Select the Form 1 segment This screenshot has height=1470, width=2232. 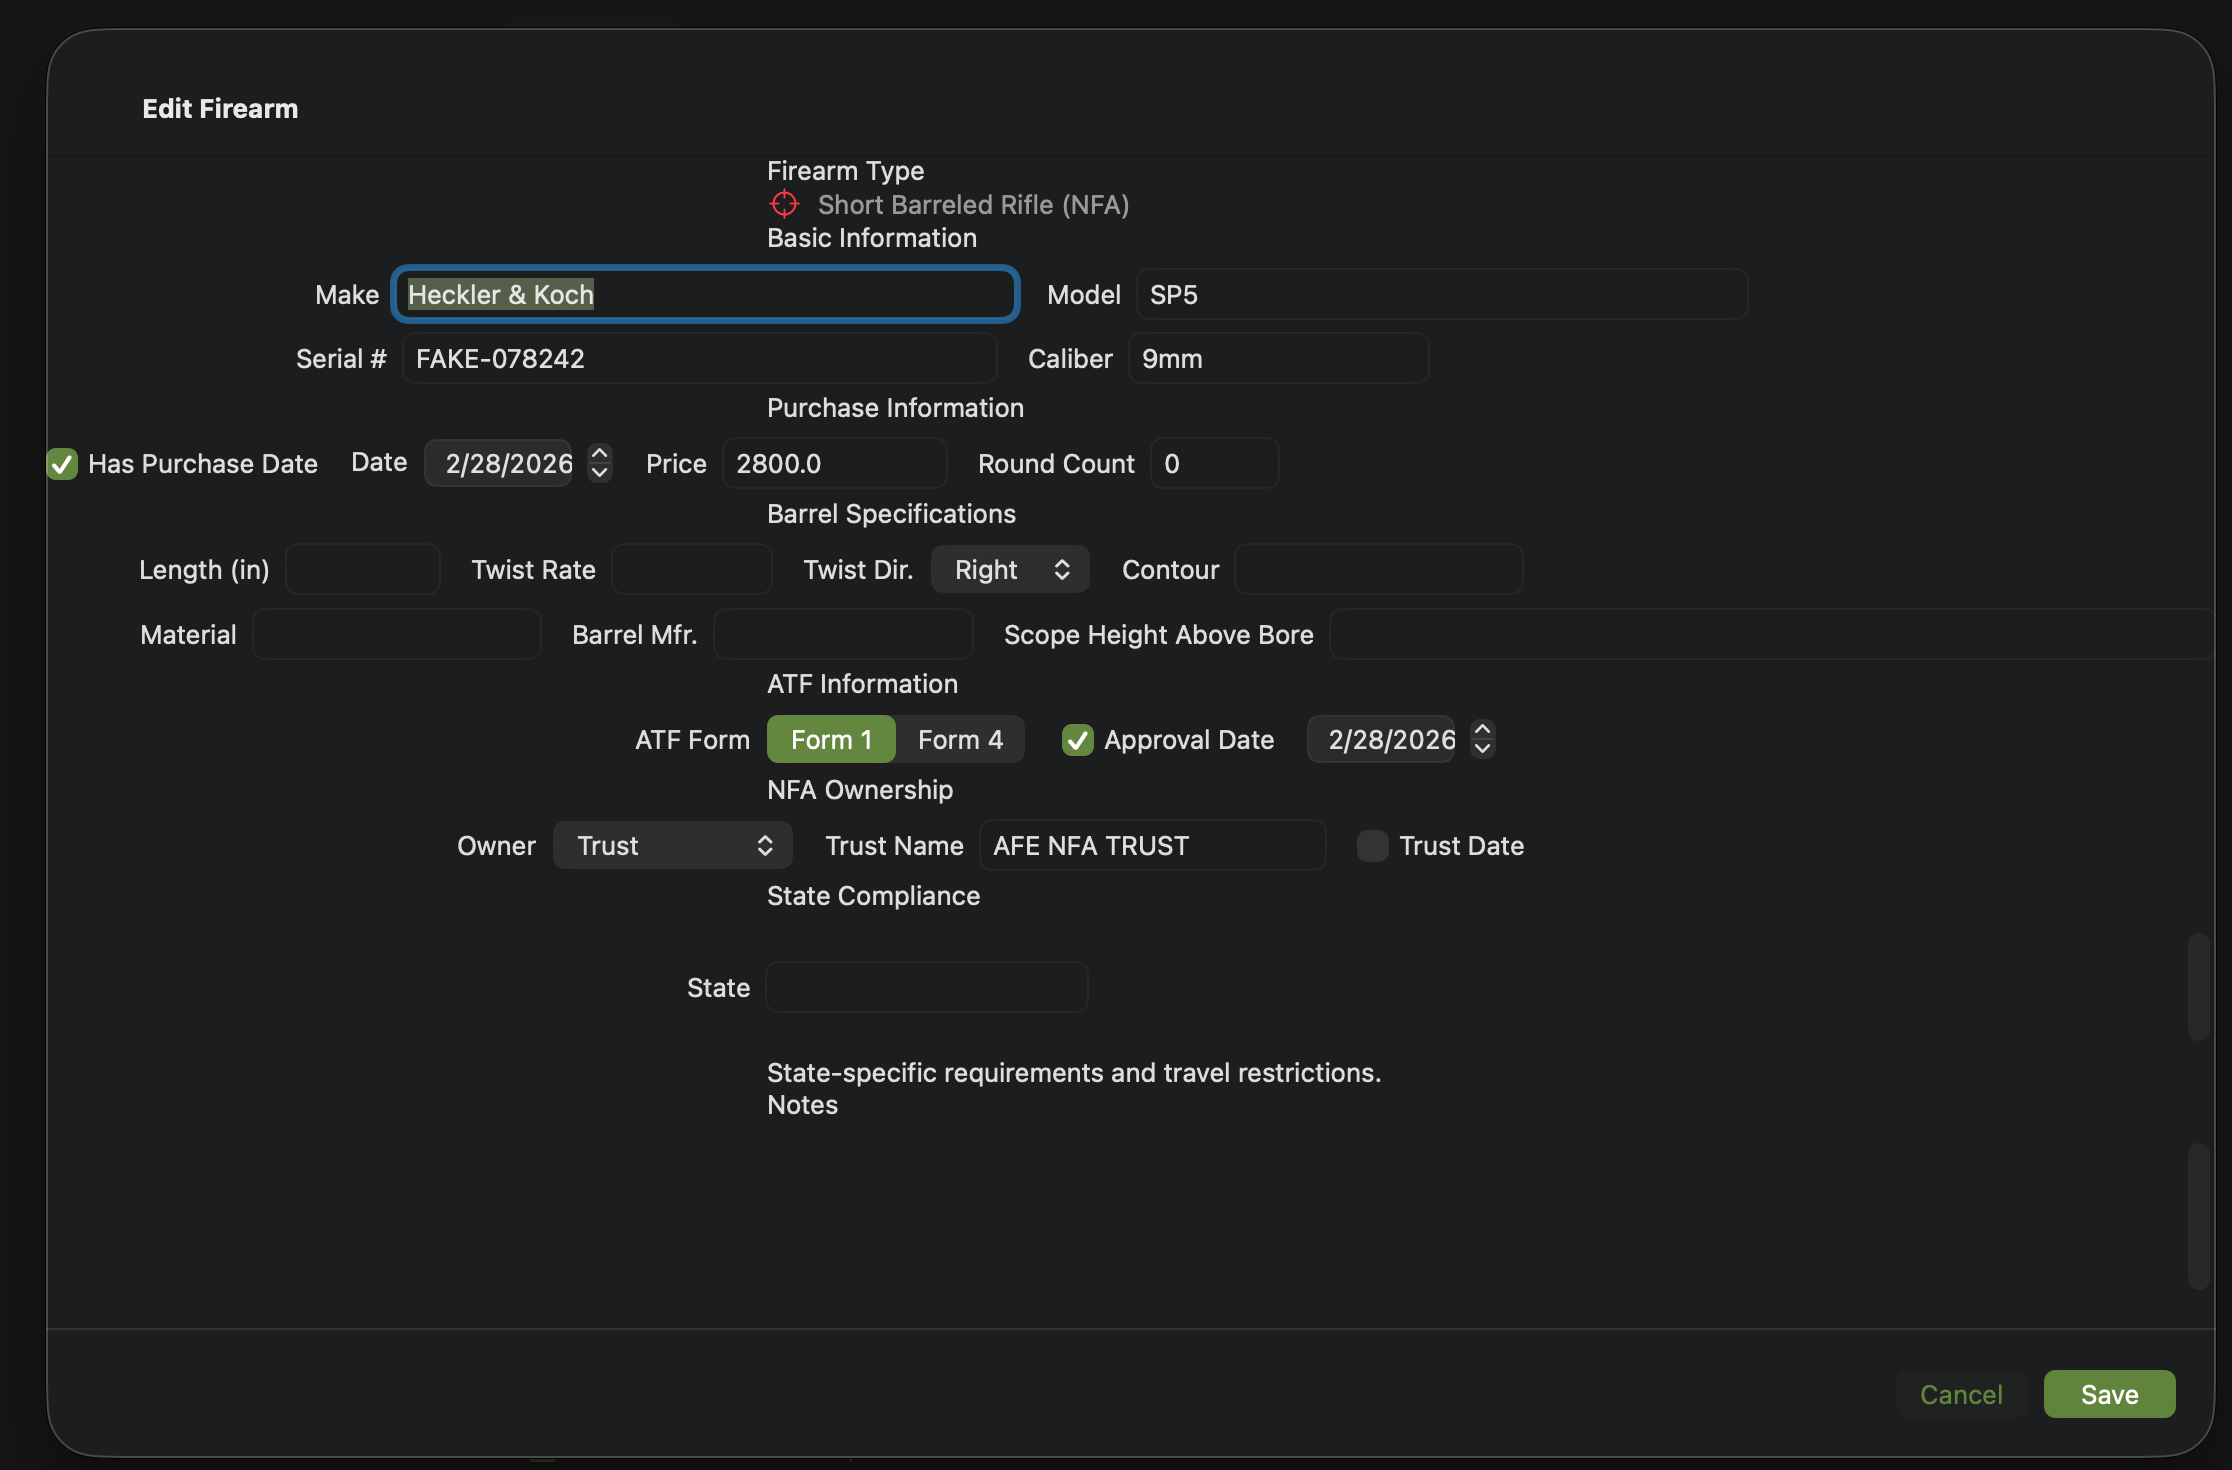pyautogui.click(x=830, y=739)
